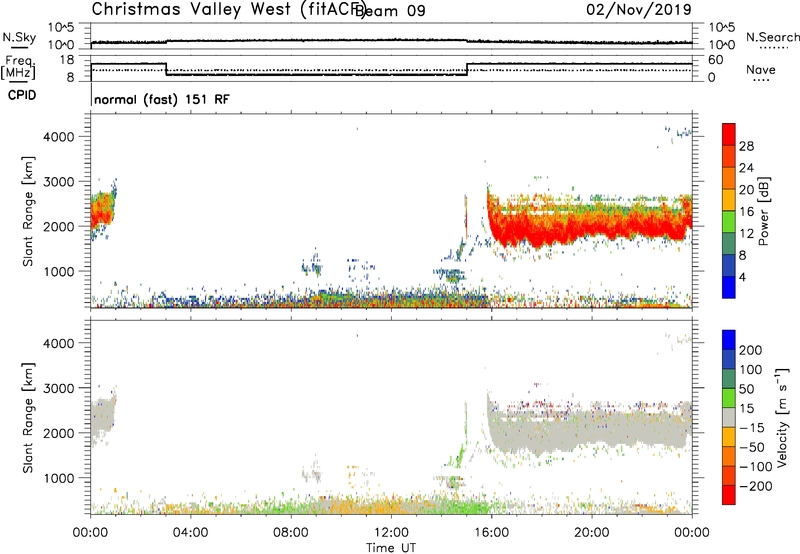Click the 'Nave' legend label
Viewport: 800px width, 554px height.
pos(761,69)
